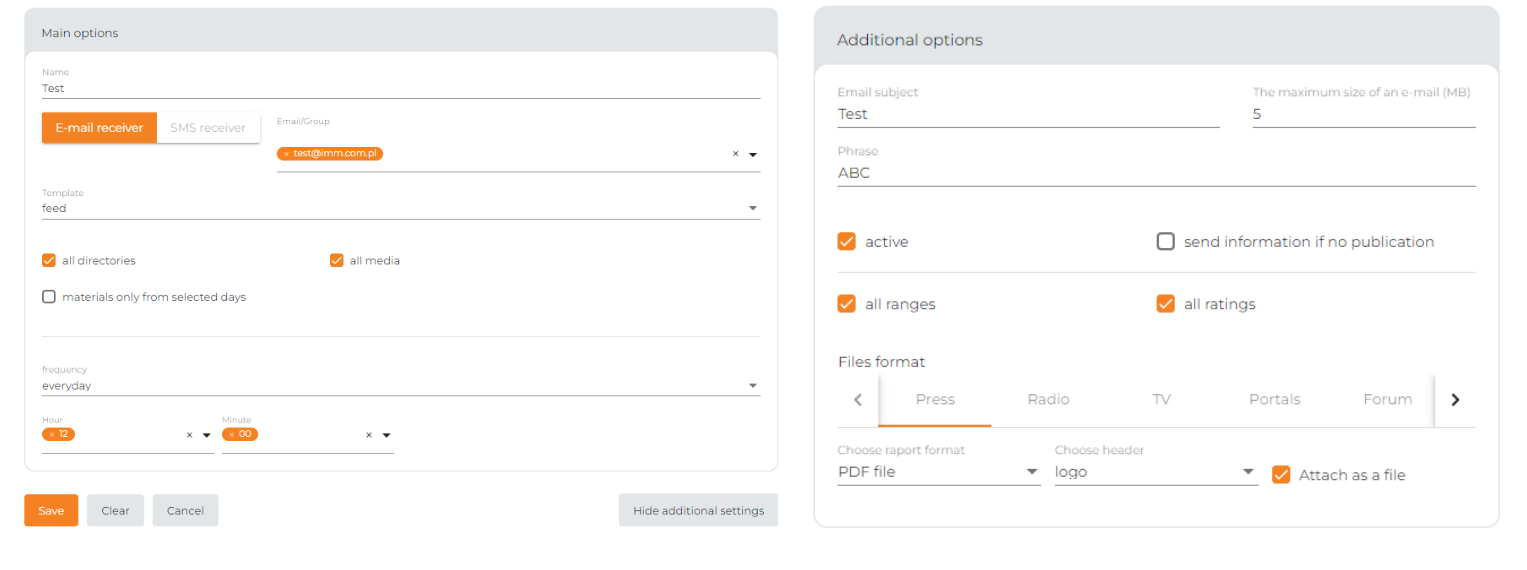Open the Choose raport format dropdown
This screenshot has height=570, width=1527.
939,472
